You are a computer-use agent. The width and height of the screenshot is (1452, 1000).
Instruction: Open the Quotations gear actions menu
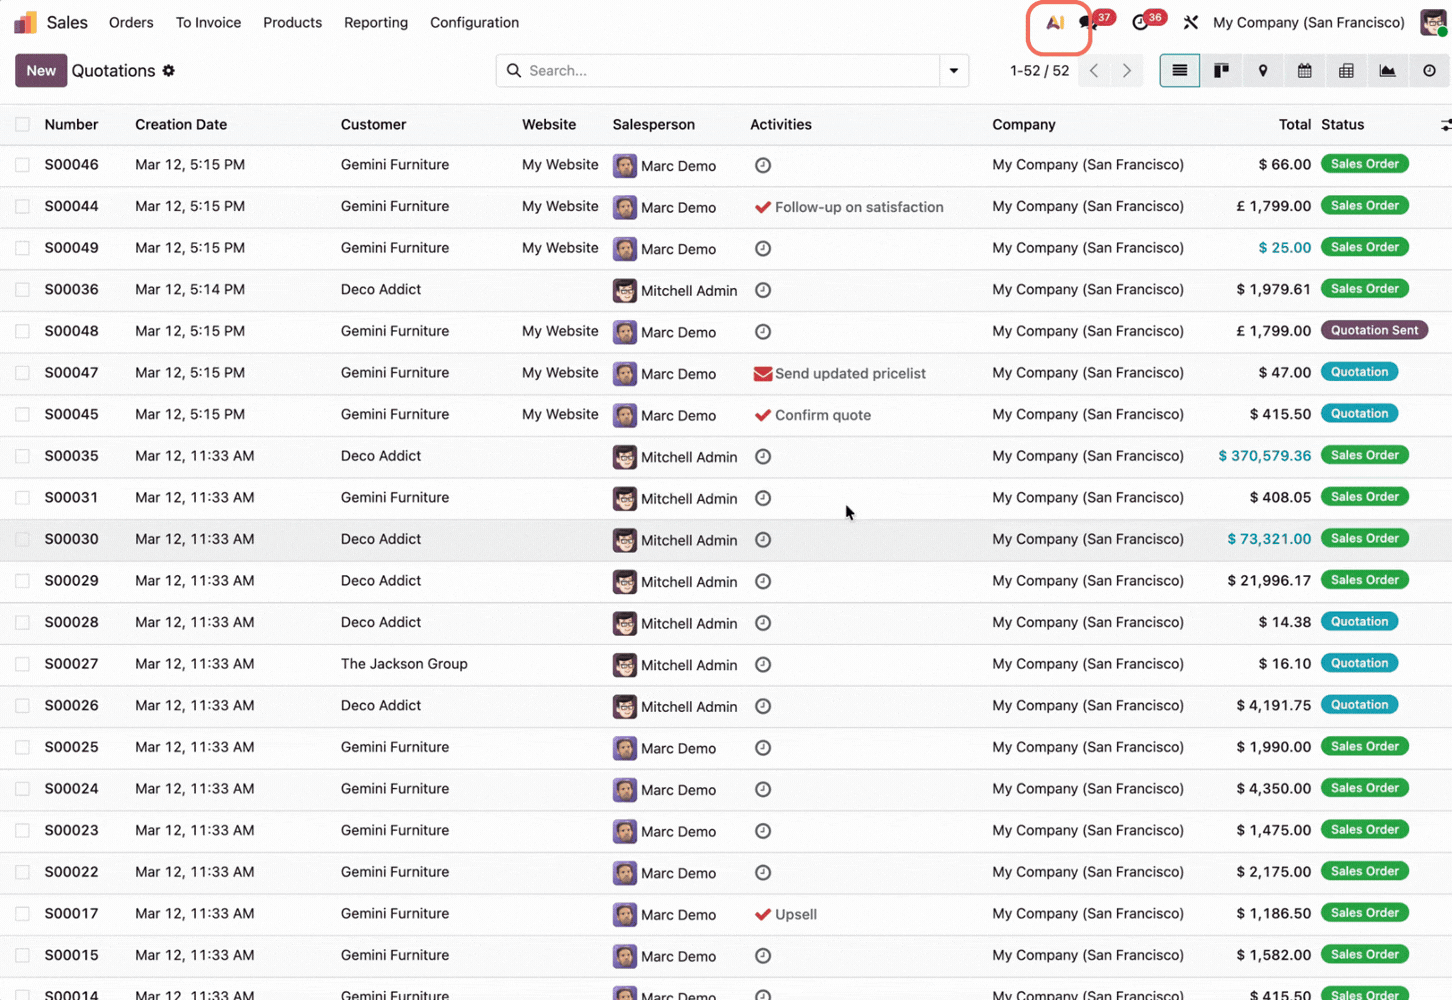click(169, 71)
